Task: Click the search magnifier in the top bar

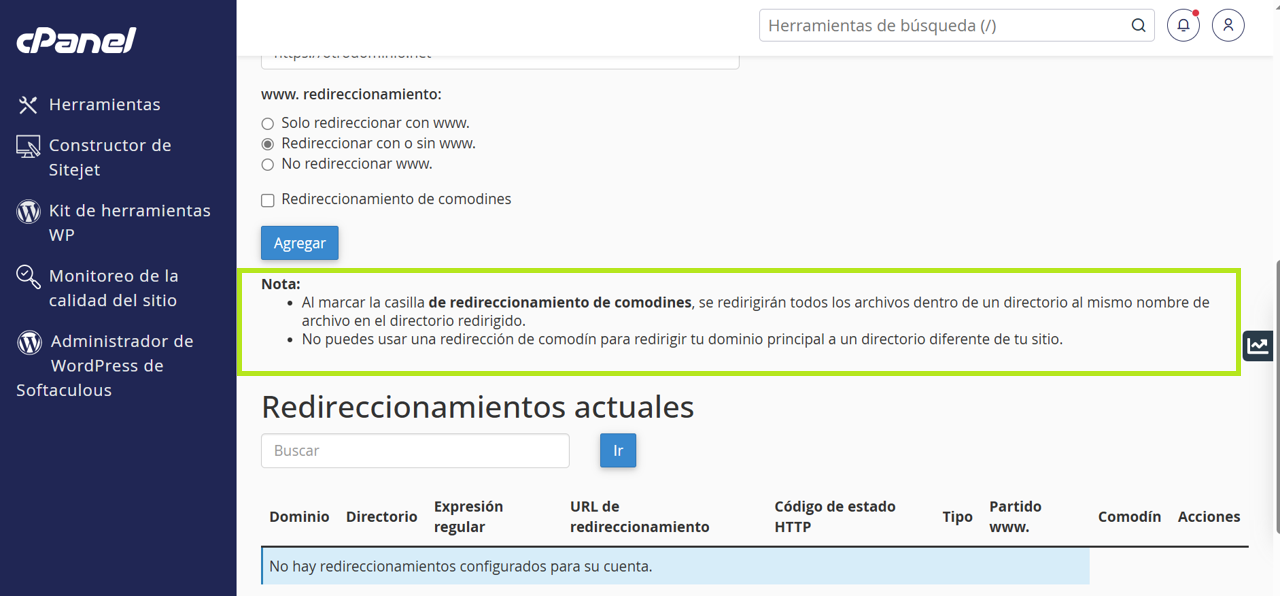Action: click(x=1138, y=26)
